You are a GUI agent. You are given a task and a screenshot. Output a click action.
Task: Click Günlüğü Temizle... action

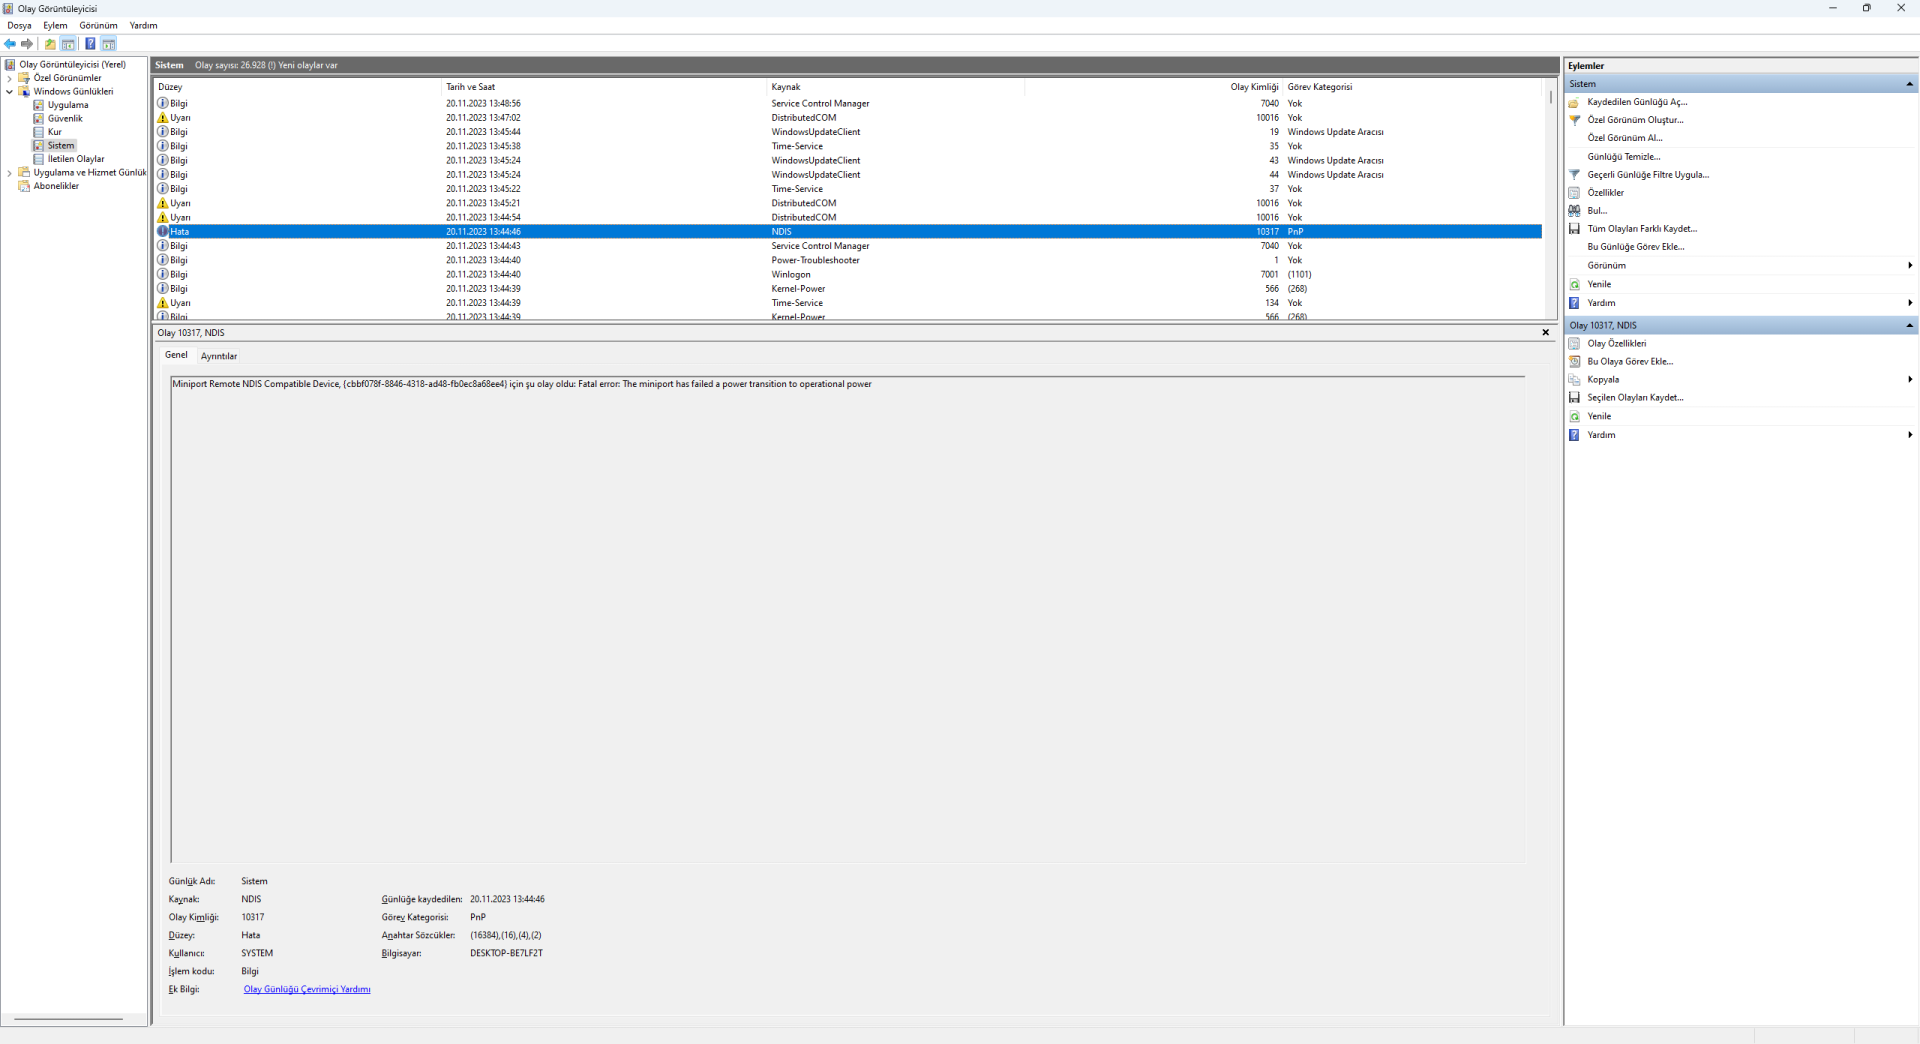click(1624, 157)
